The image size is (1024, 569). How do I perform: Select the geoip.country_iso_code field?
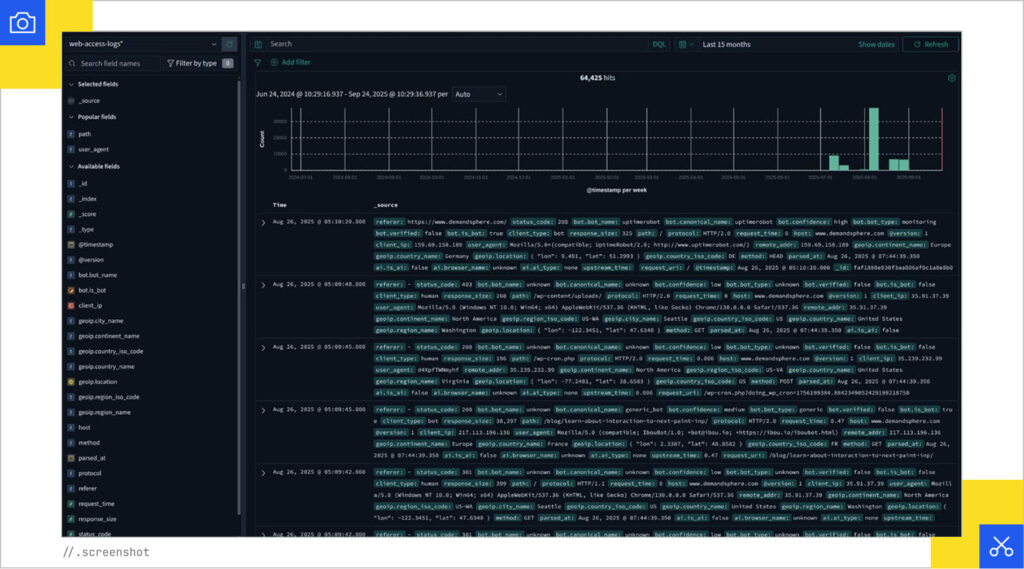coord(110,351)
